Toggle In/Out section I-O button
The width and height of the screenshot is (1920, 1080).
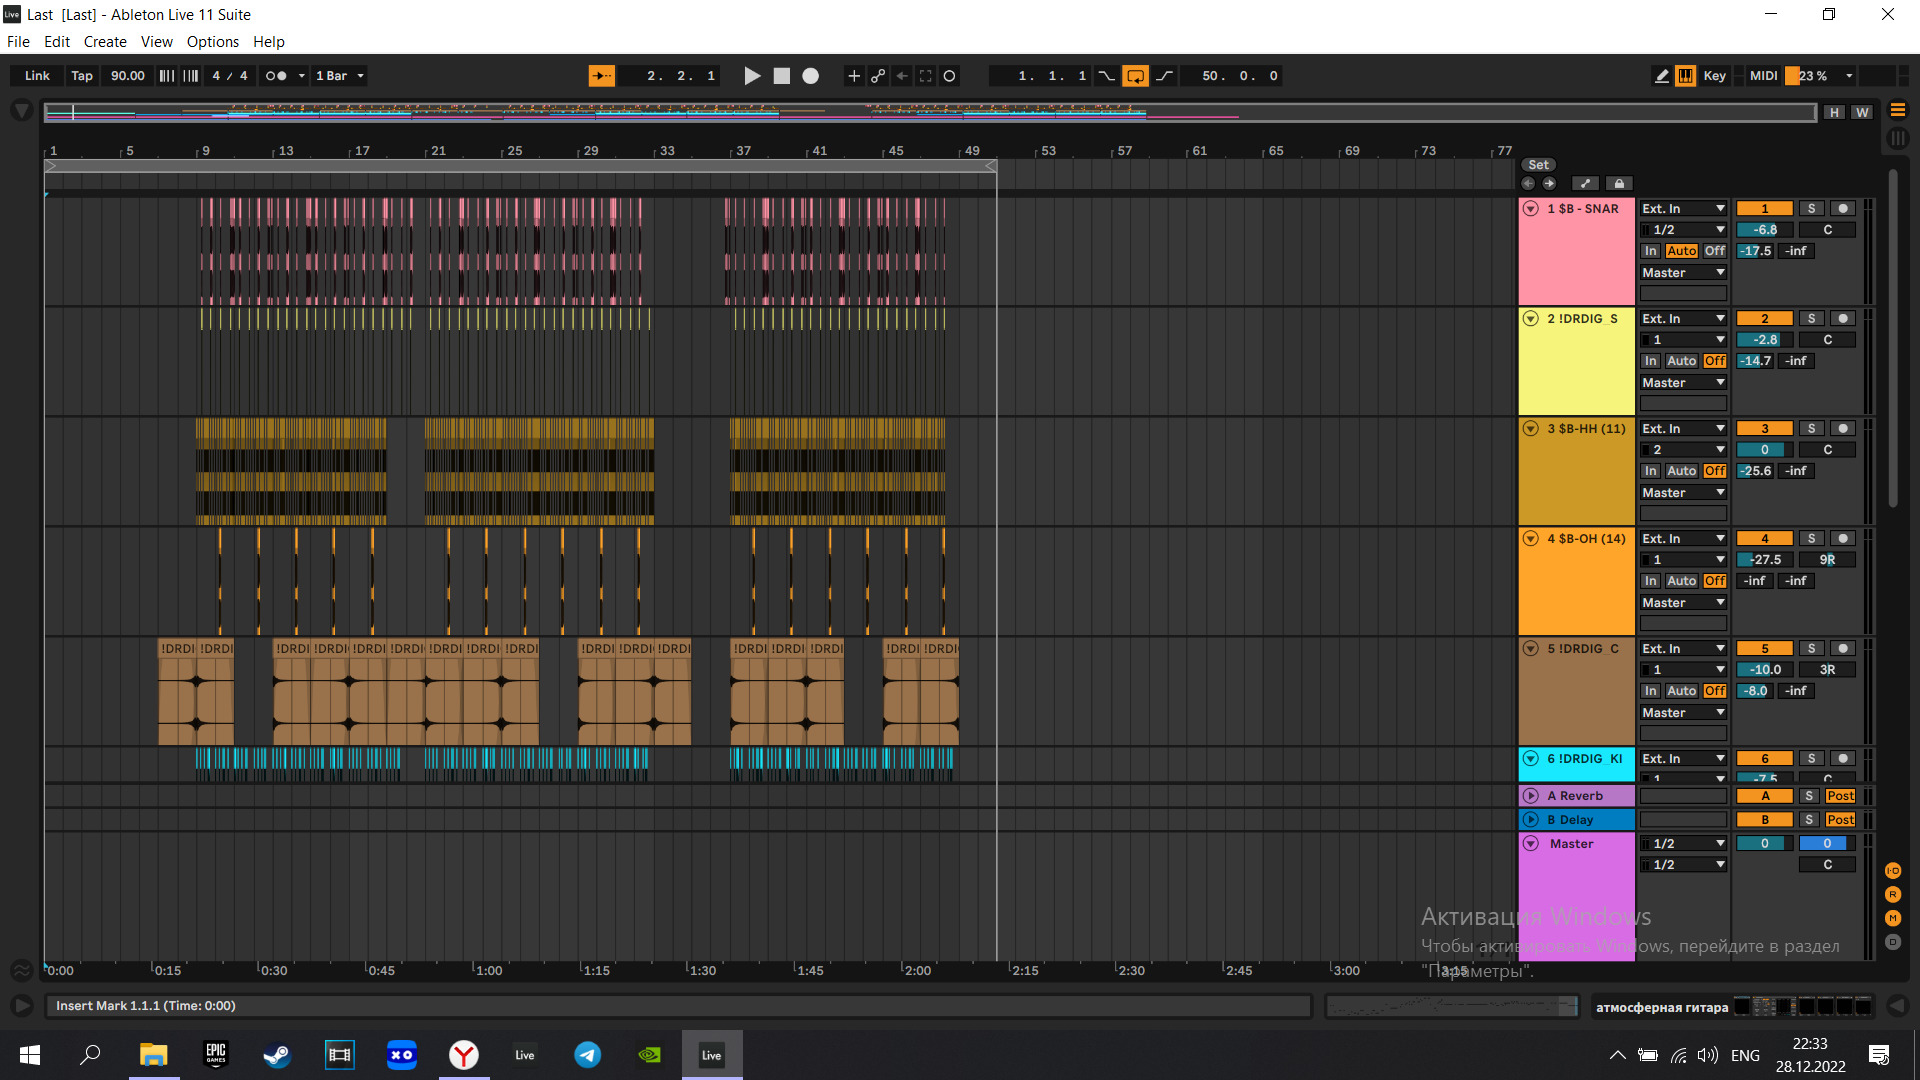tap(1893, 871)
